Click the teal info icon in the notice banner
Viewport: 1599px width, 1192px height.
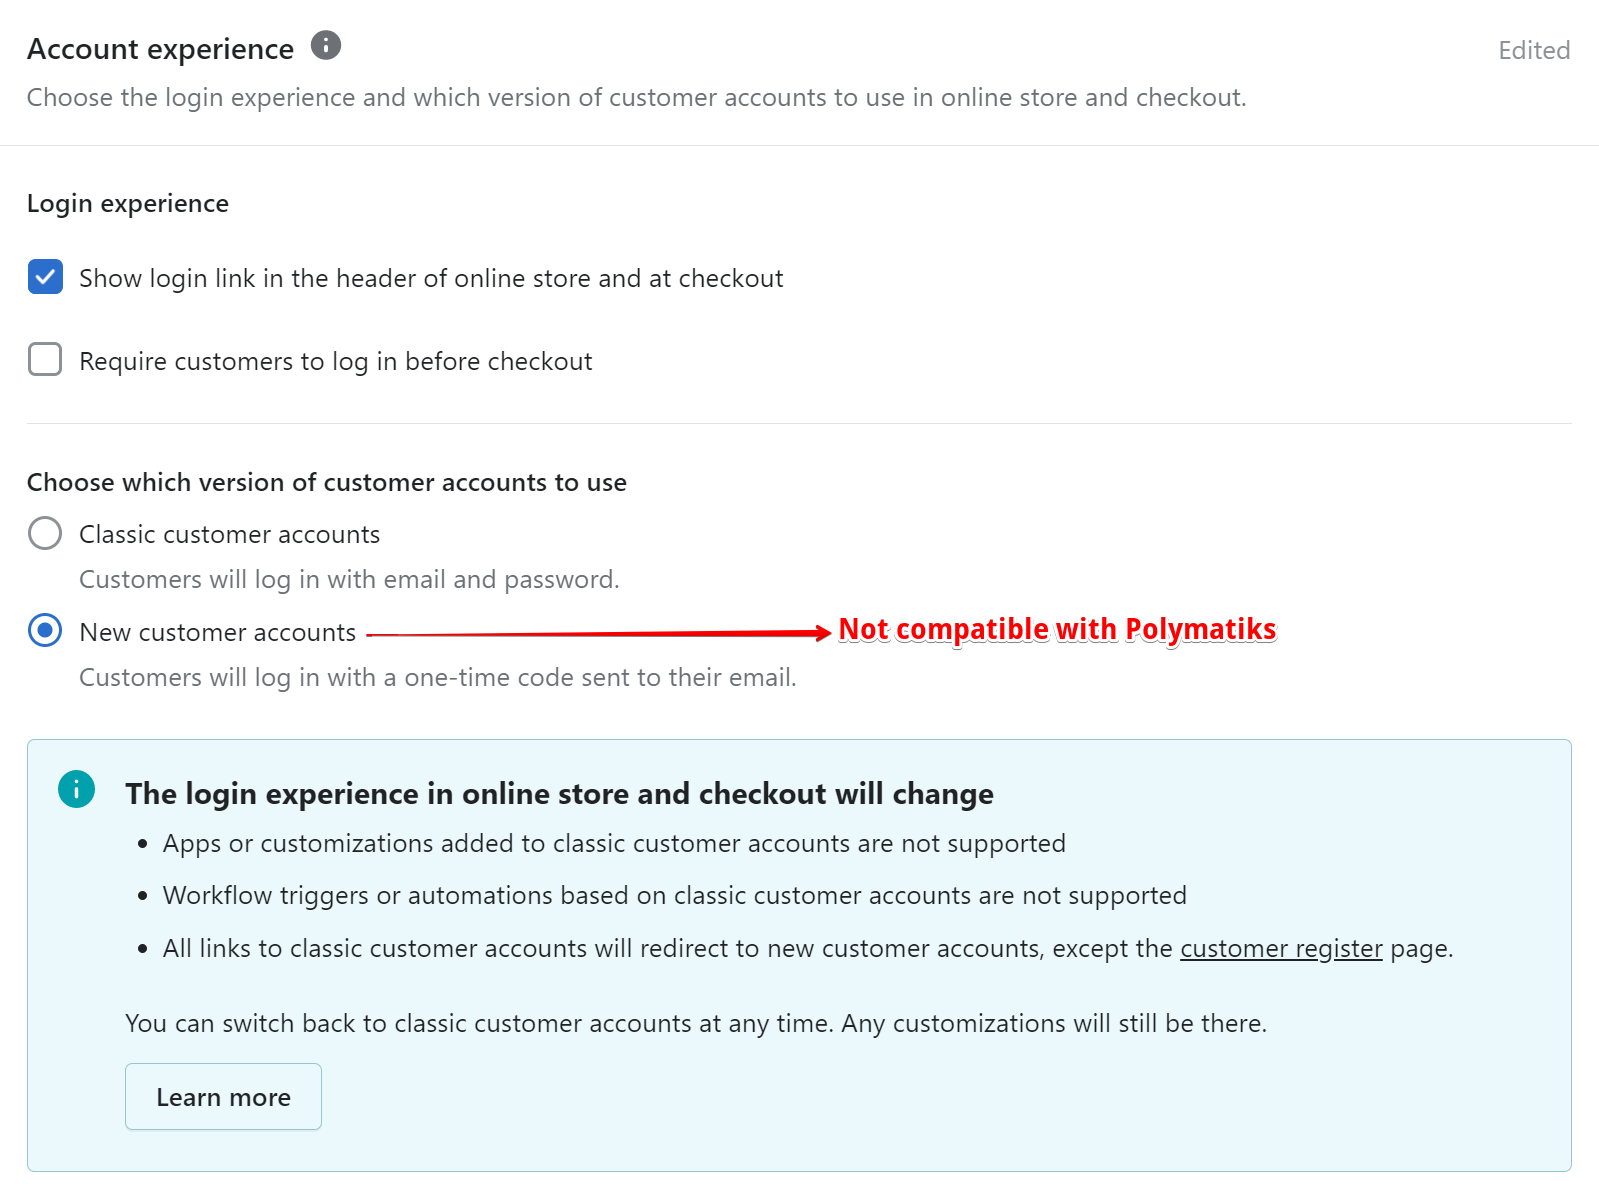point(76,789)
